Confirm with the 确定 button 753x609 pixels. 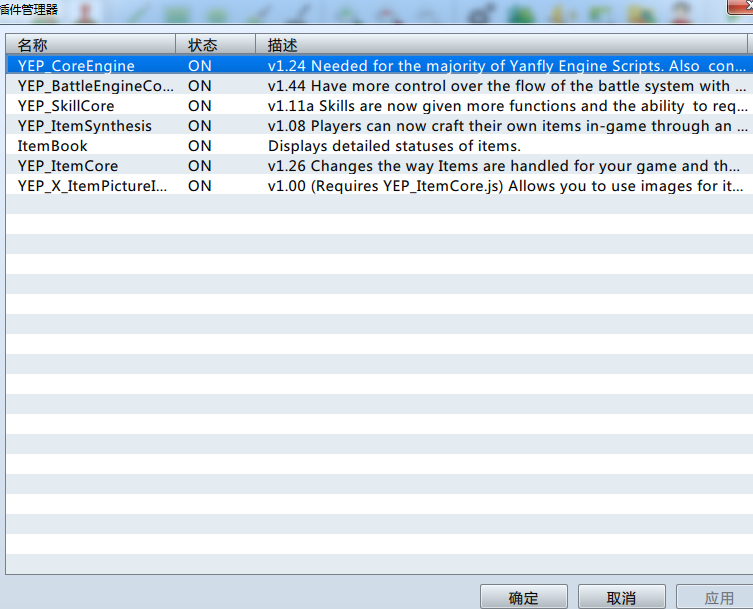524,597
